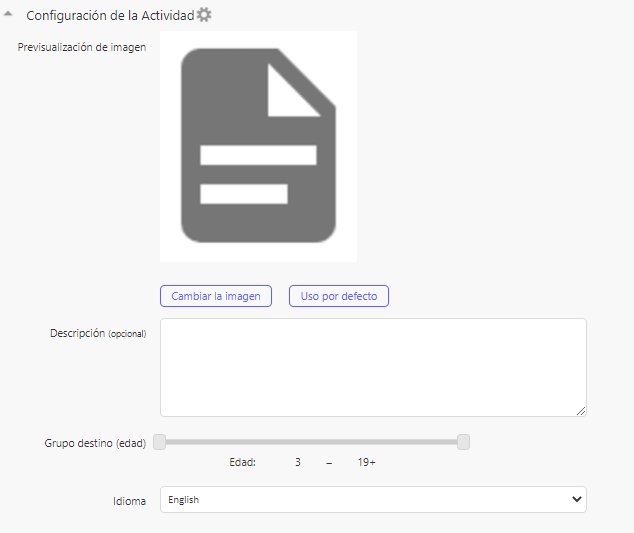Click the Previsualización de imagen label
The width and height of the screenshot is (634, 533).
pyautogui.click(x=82, y=47)
